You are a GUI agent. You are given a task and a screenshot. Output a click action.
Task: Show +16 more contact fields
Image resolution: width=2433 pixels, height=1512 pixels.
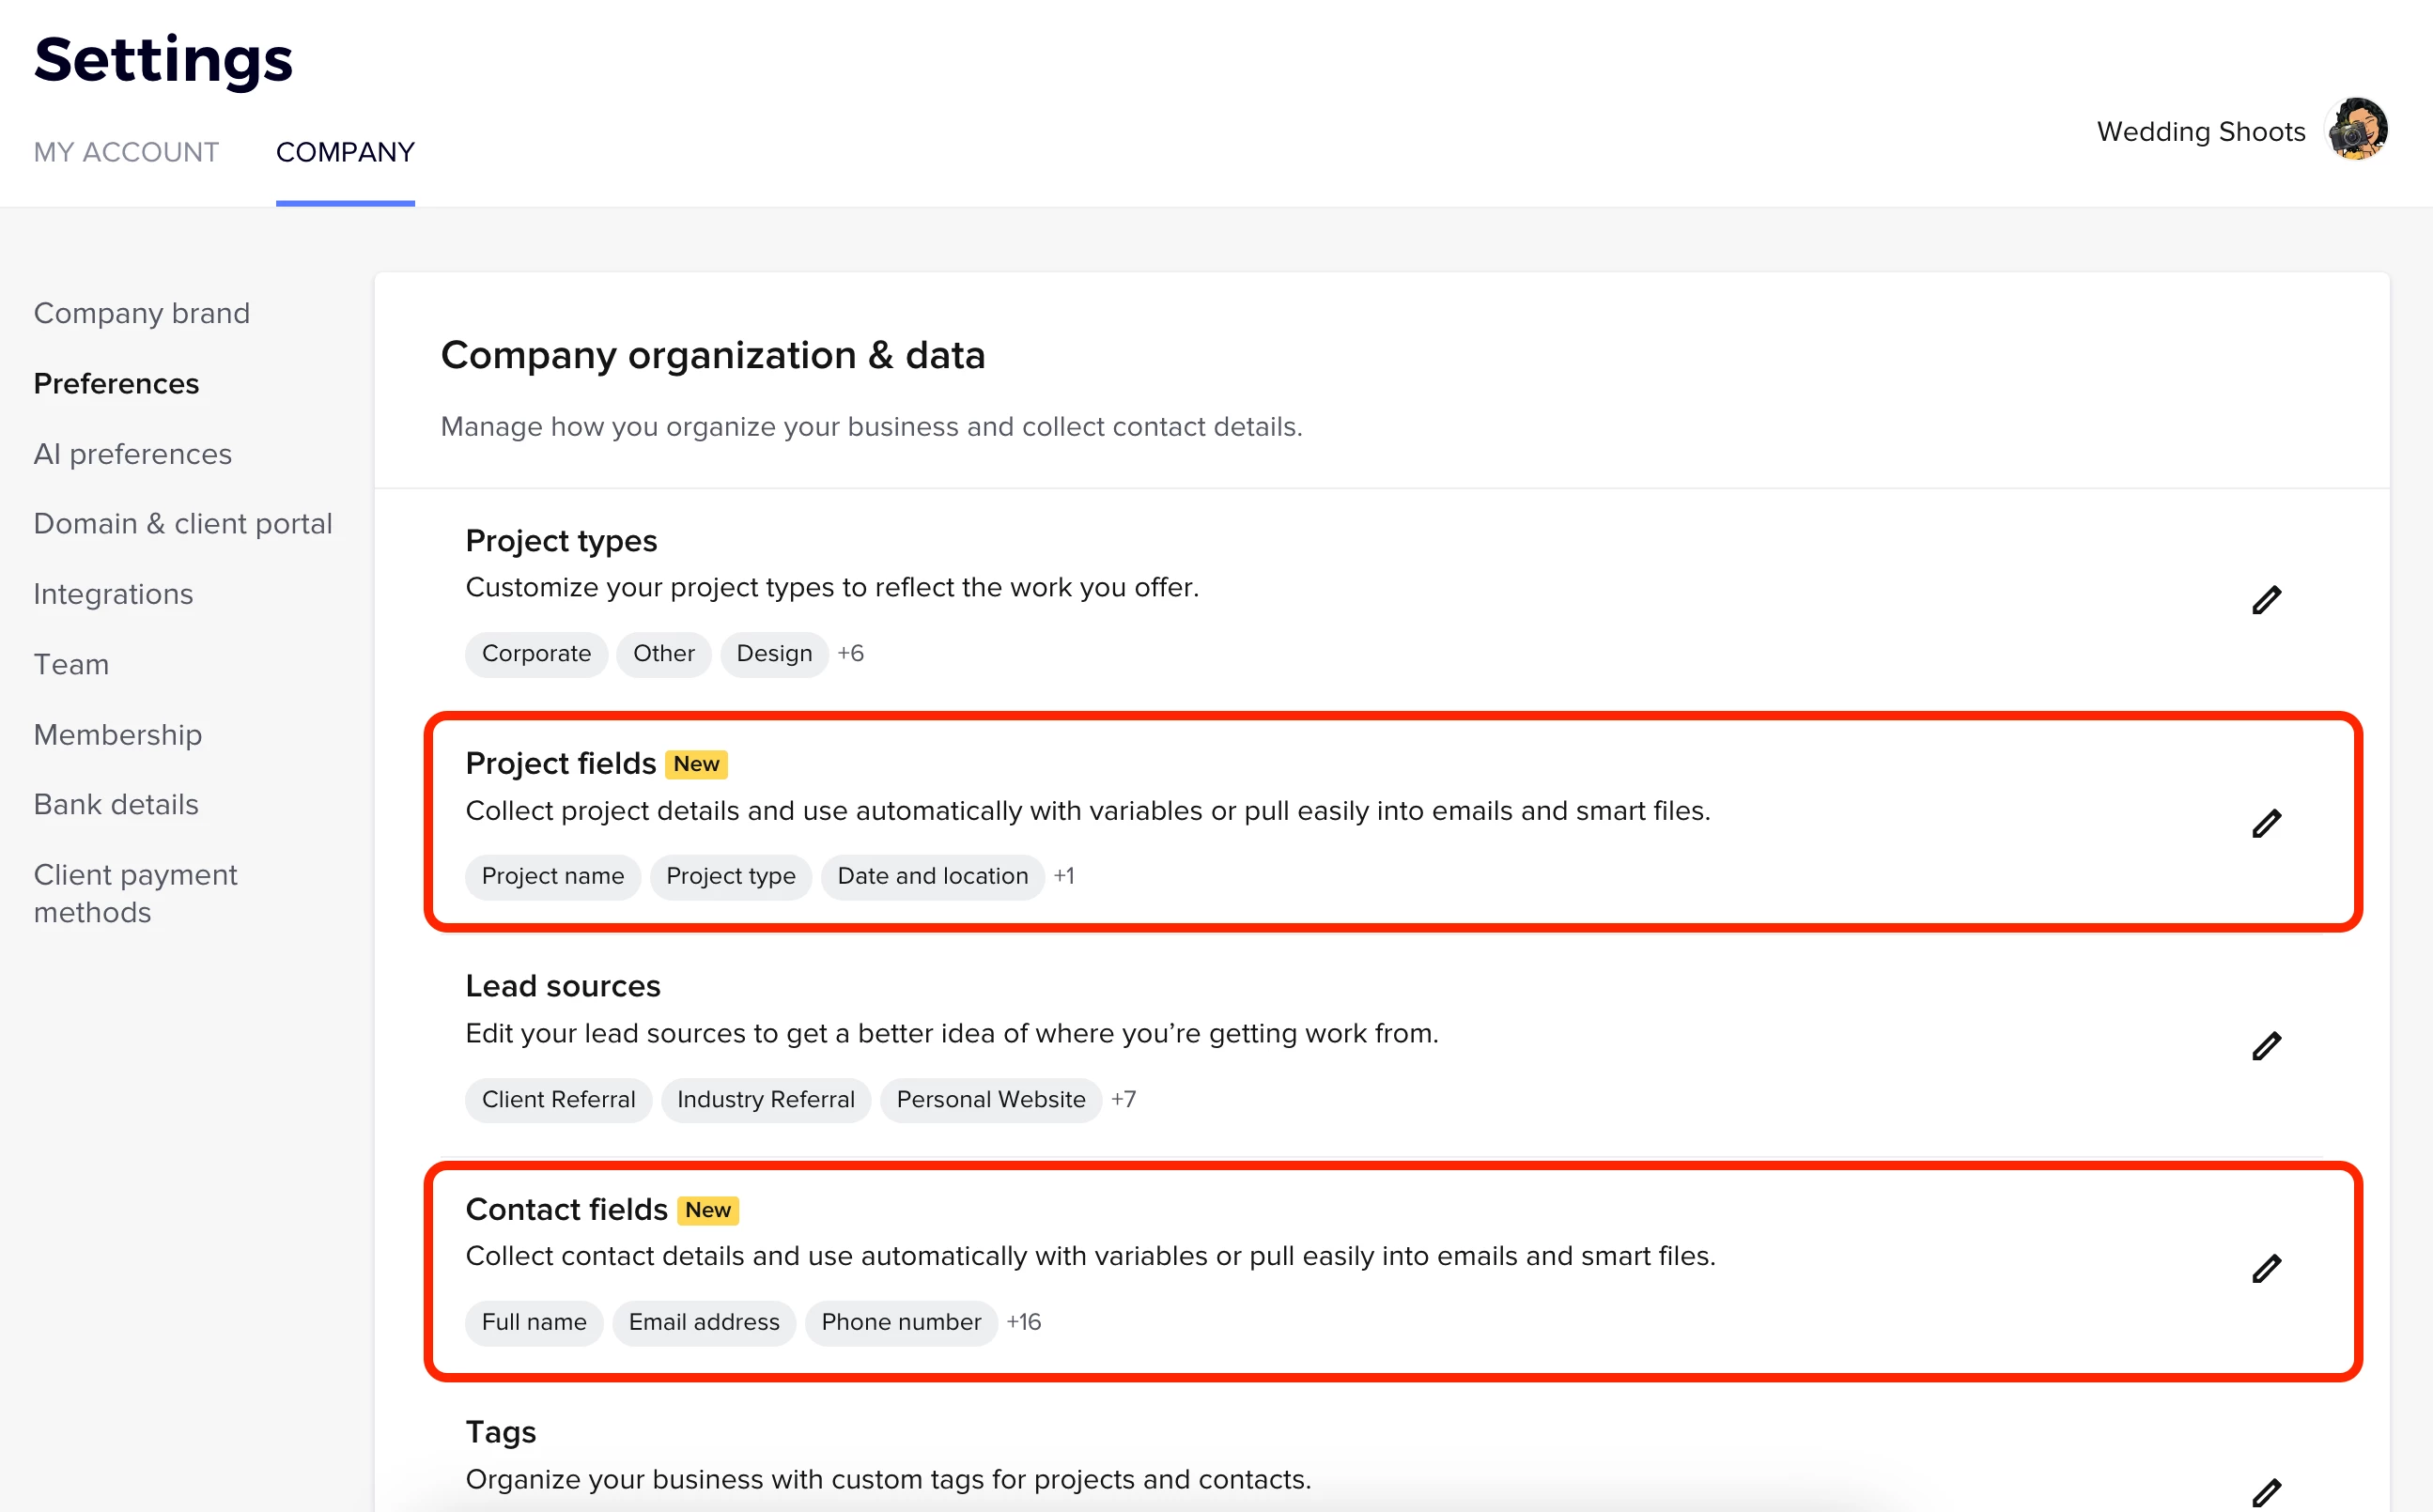pyautogui.click(x=1023, y=1322)
